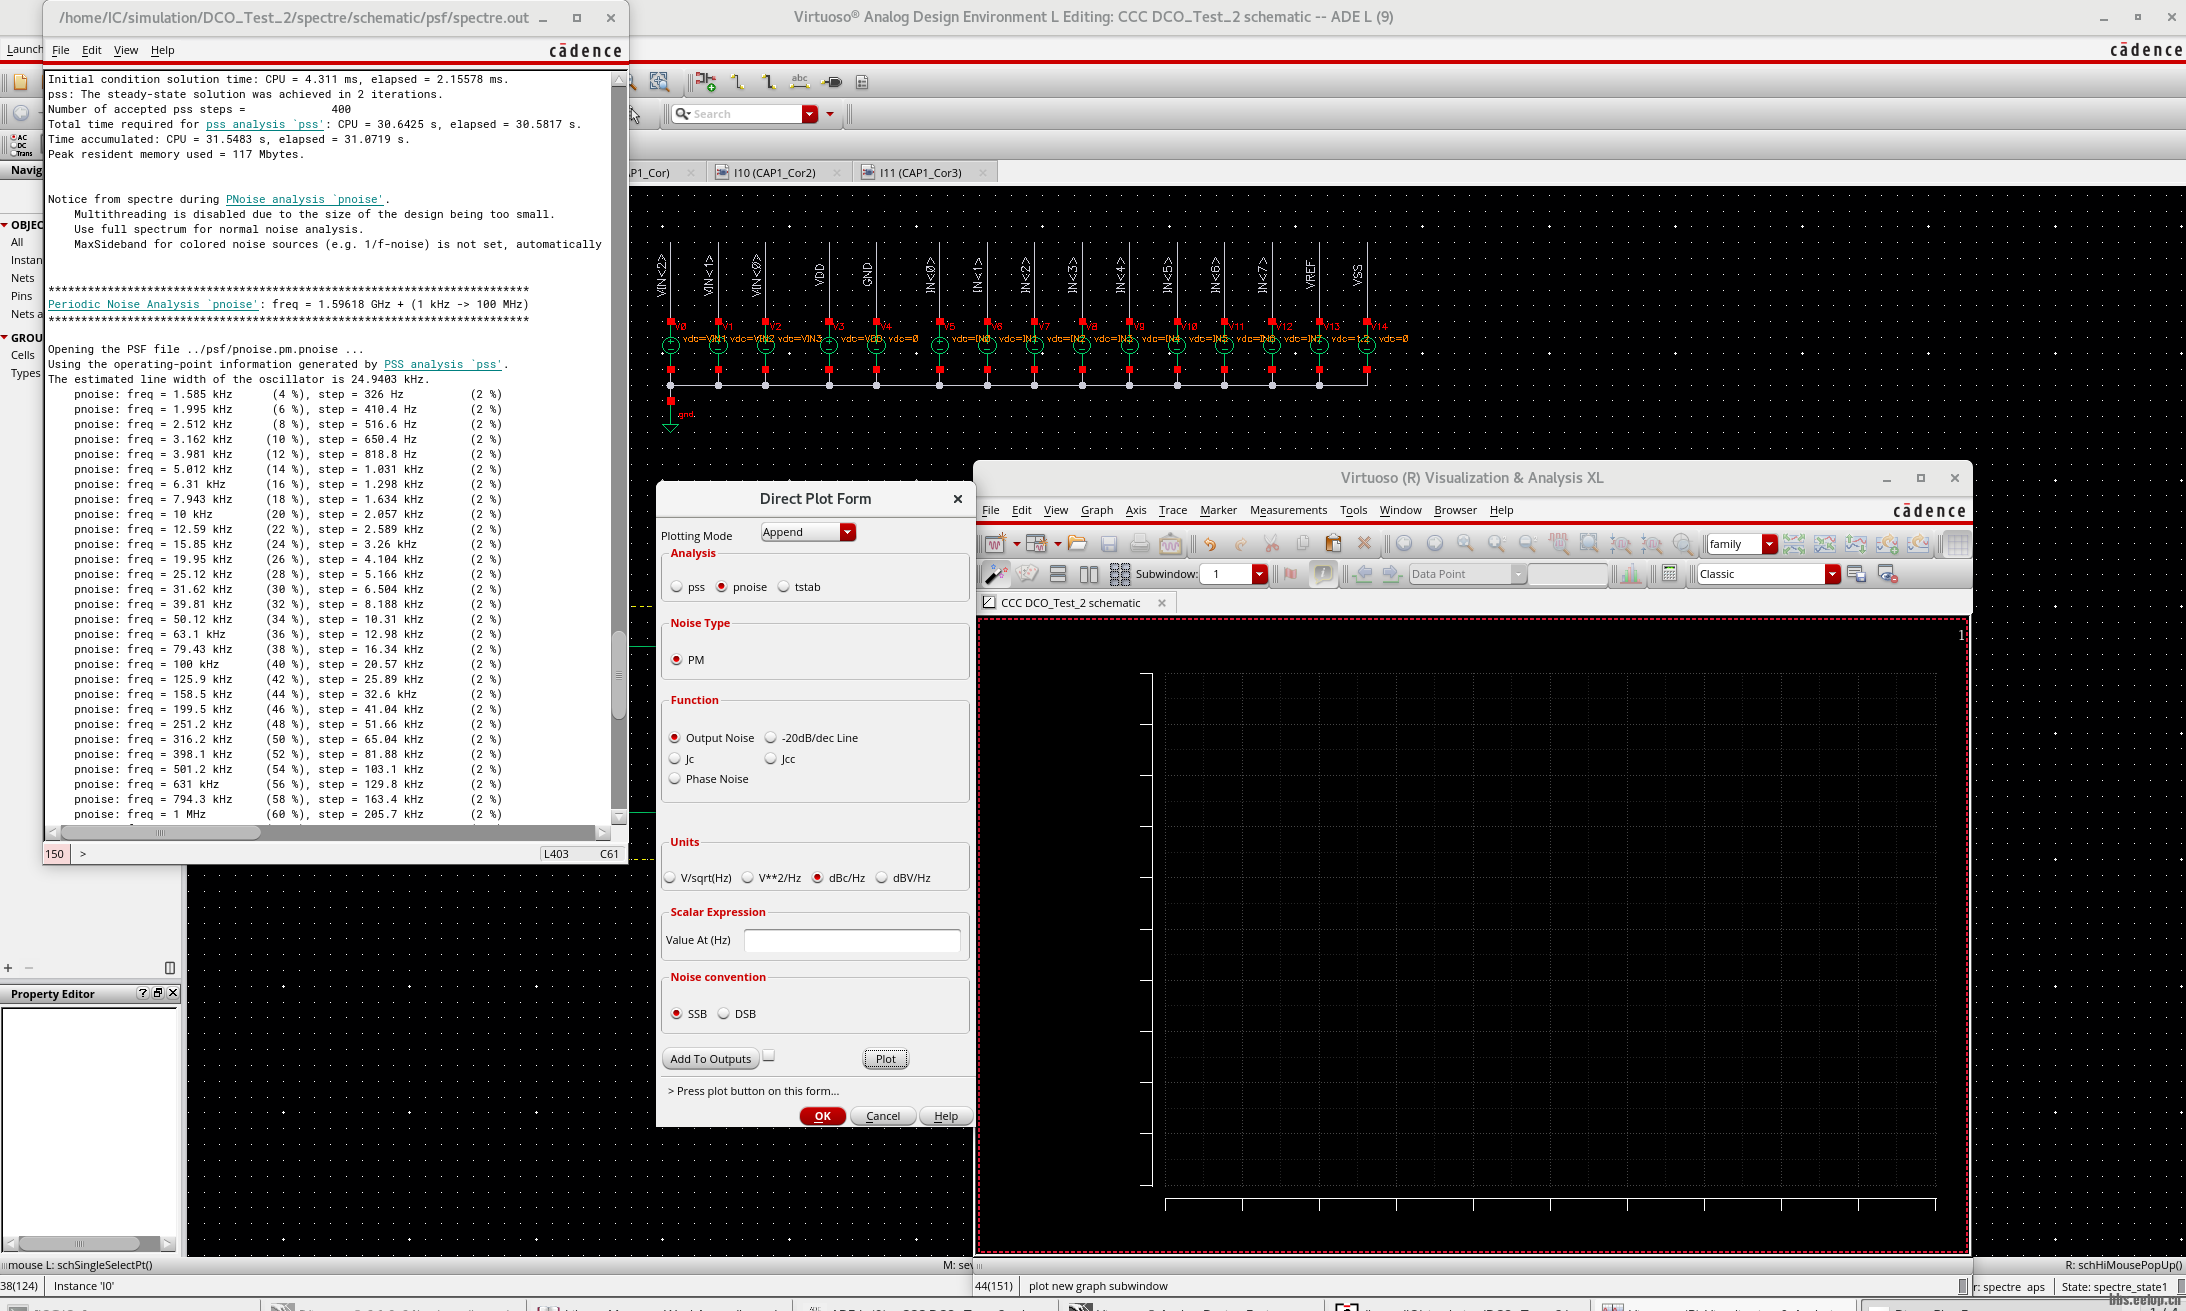Click the calculator icon in graph toolbar

1669,574
